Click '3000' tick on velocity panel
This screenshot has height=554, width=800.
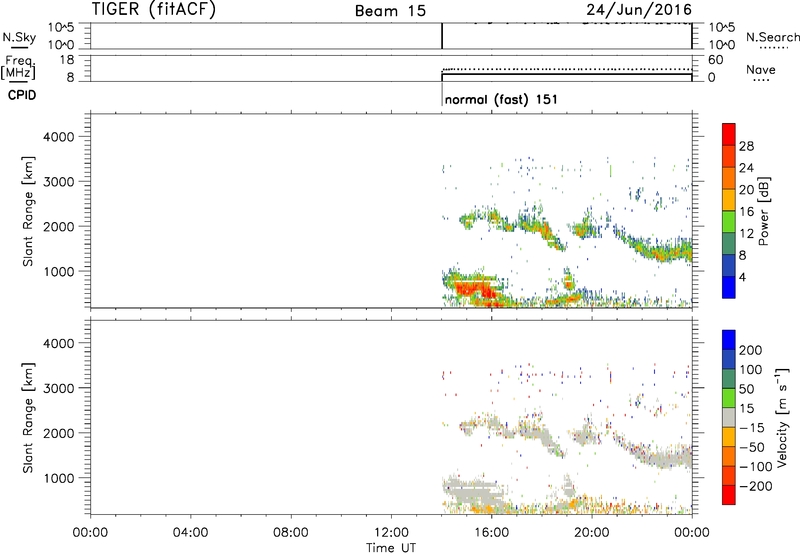[58, 388]
